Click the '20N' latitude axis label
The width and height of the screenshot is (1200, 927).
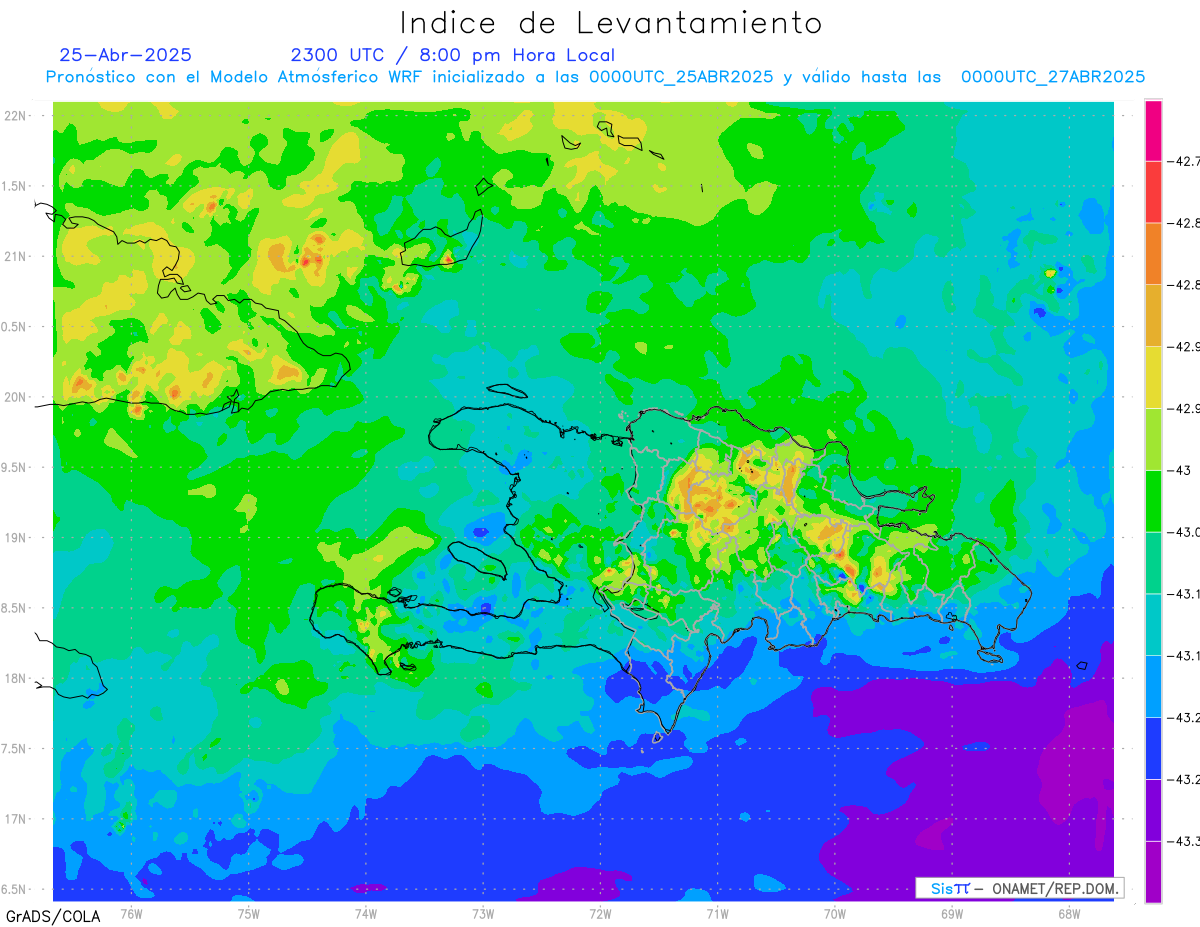15,397
